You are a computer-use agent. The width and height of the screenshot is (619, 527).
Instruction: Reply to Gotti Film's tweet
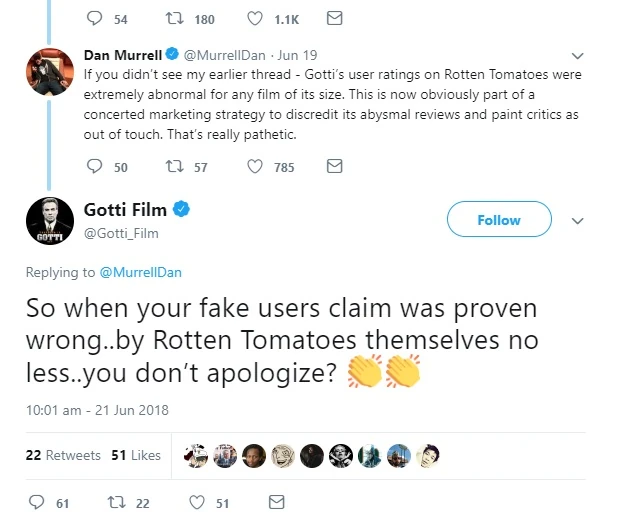click(x=38, y=503)
